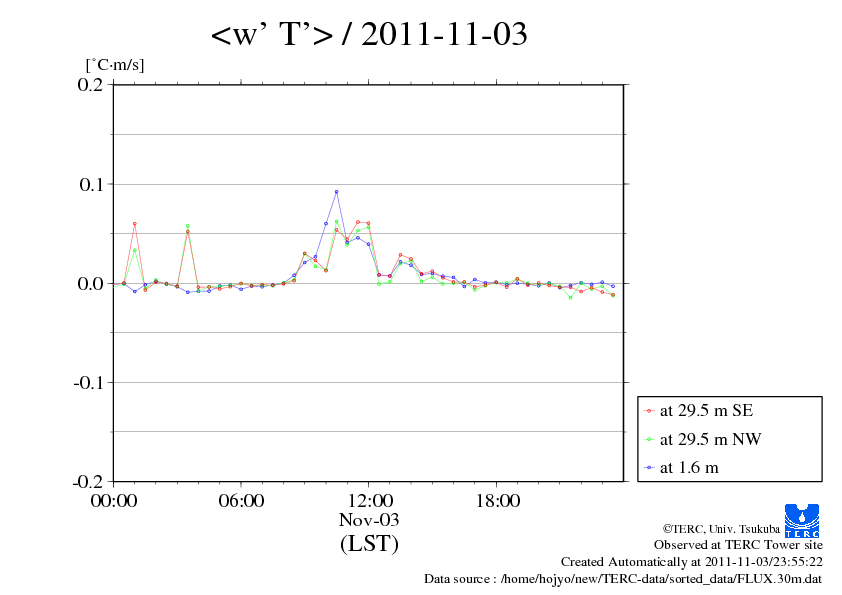The image size is (842, 595).
Task: Click the 0.1 y-axis label
Action: (x=91, y=185)
